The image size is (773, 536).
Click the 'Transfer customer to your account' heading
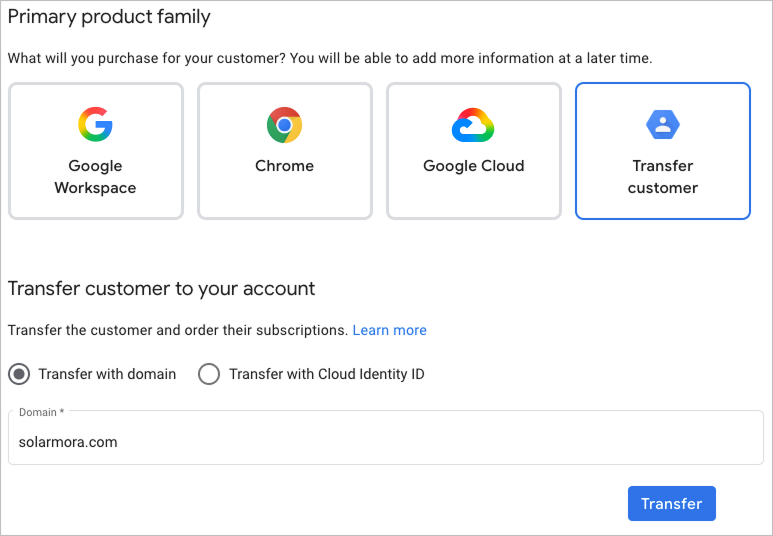tap(161, 289)
